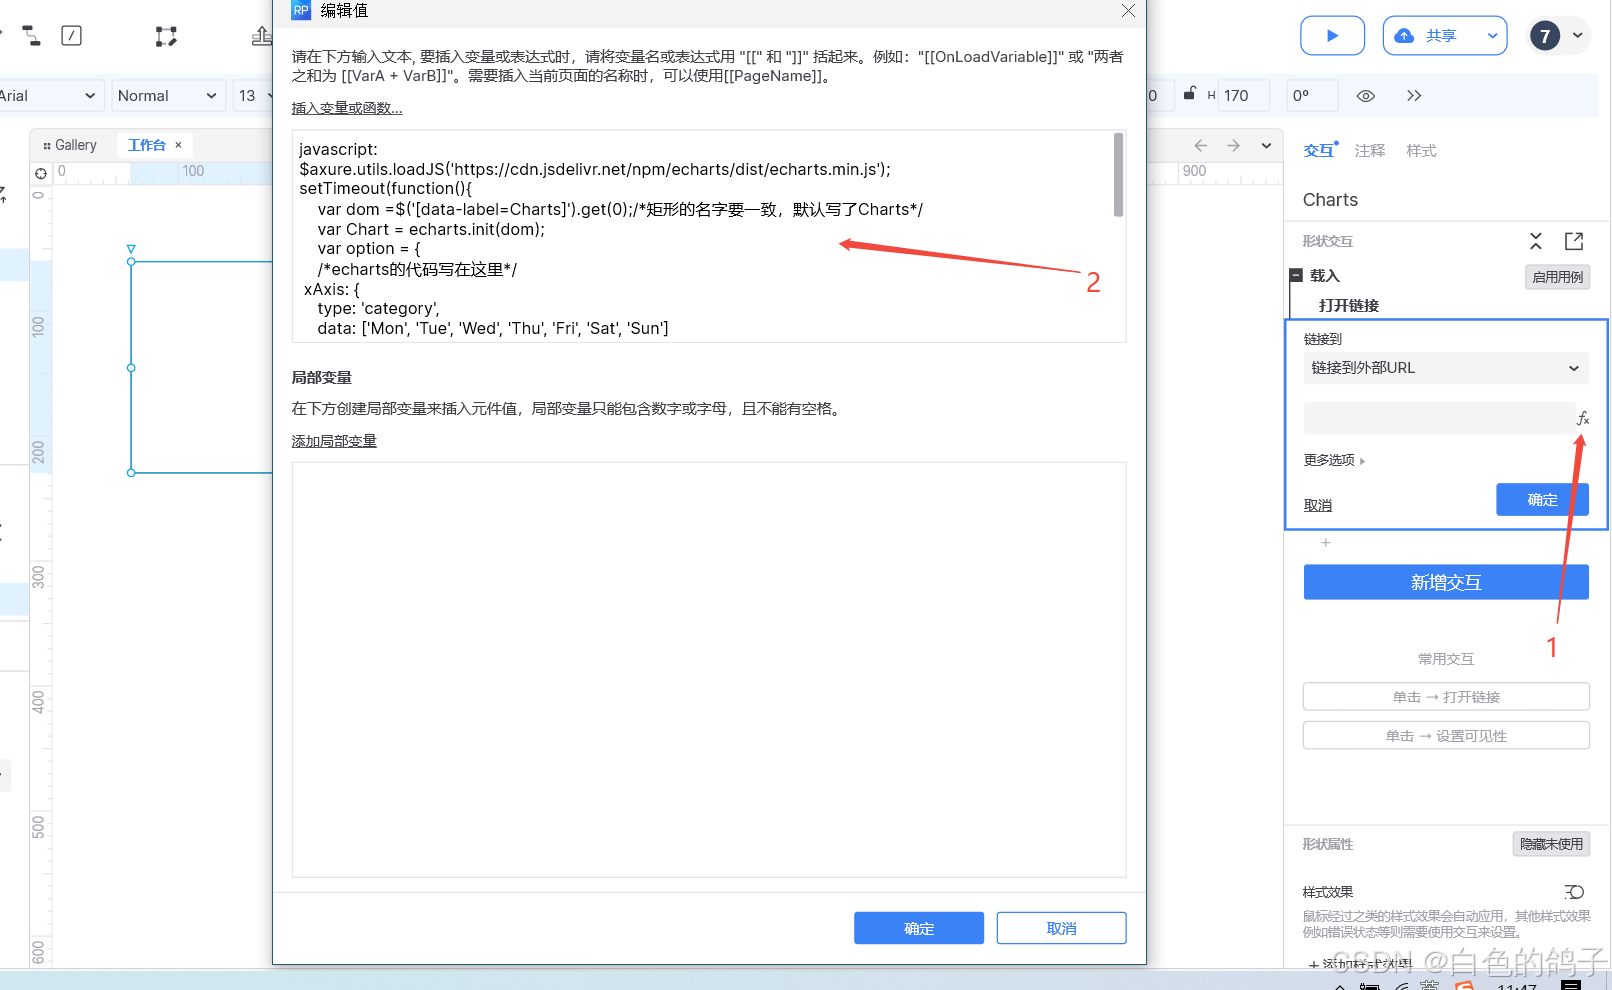Click the edit points tool icon
1612x990 pixels.
(166, 35)
